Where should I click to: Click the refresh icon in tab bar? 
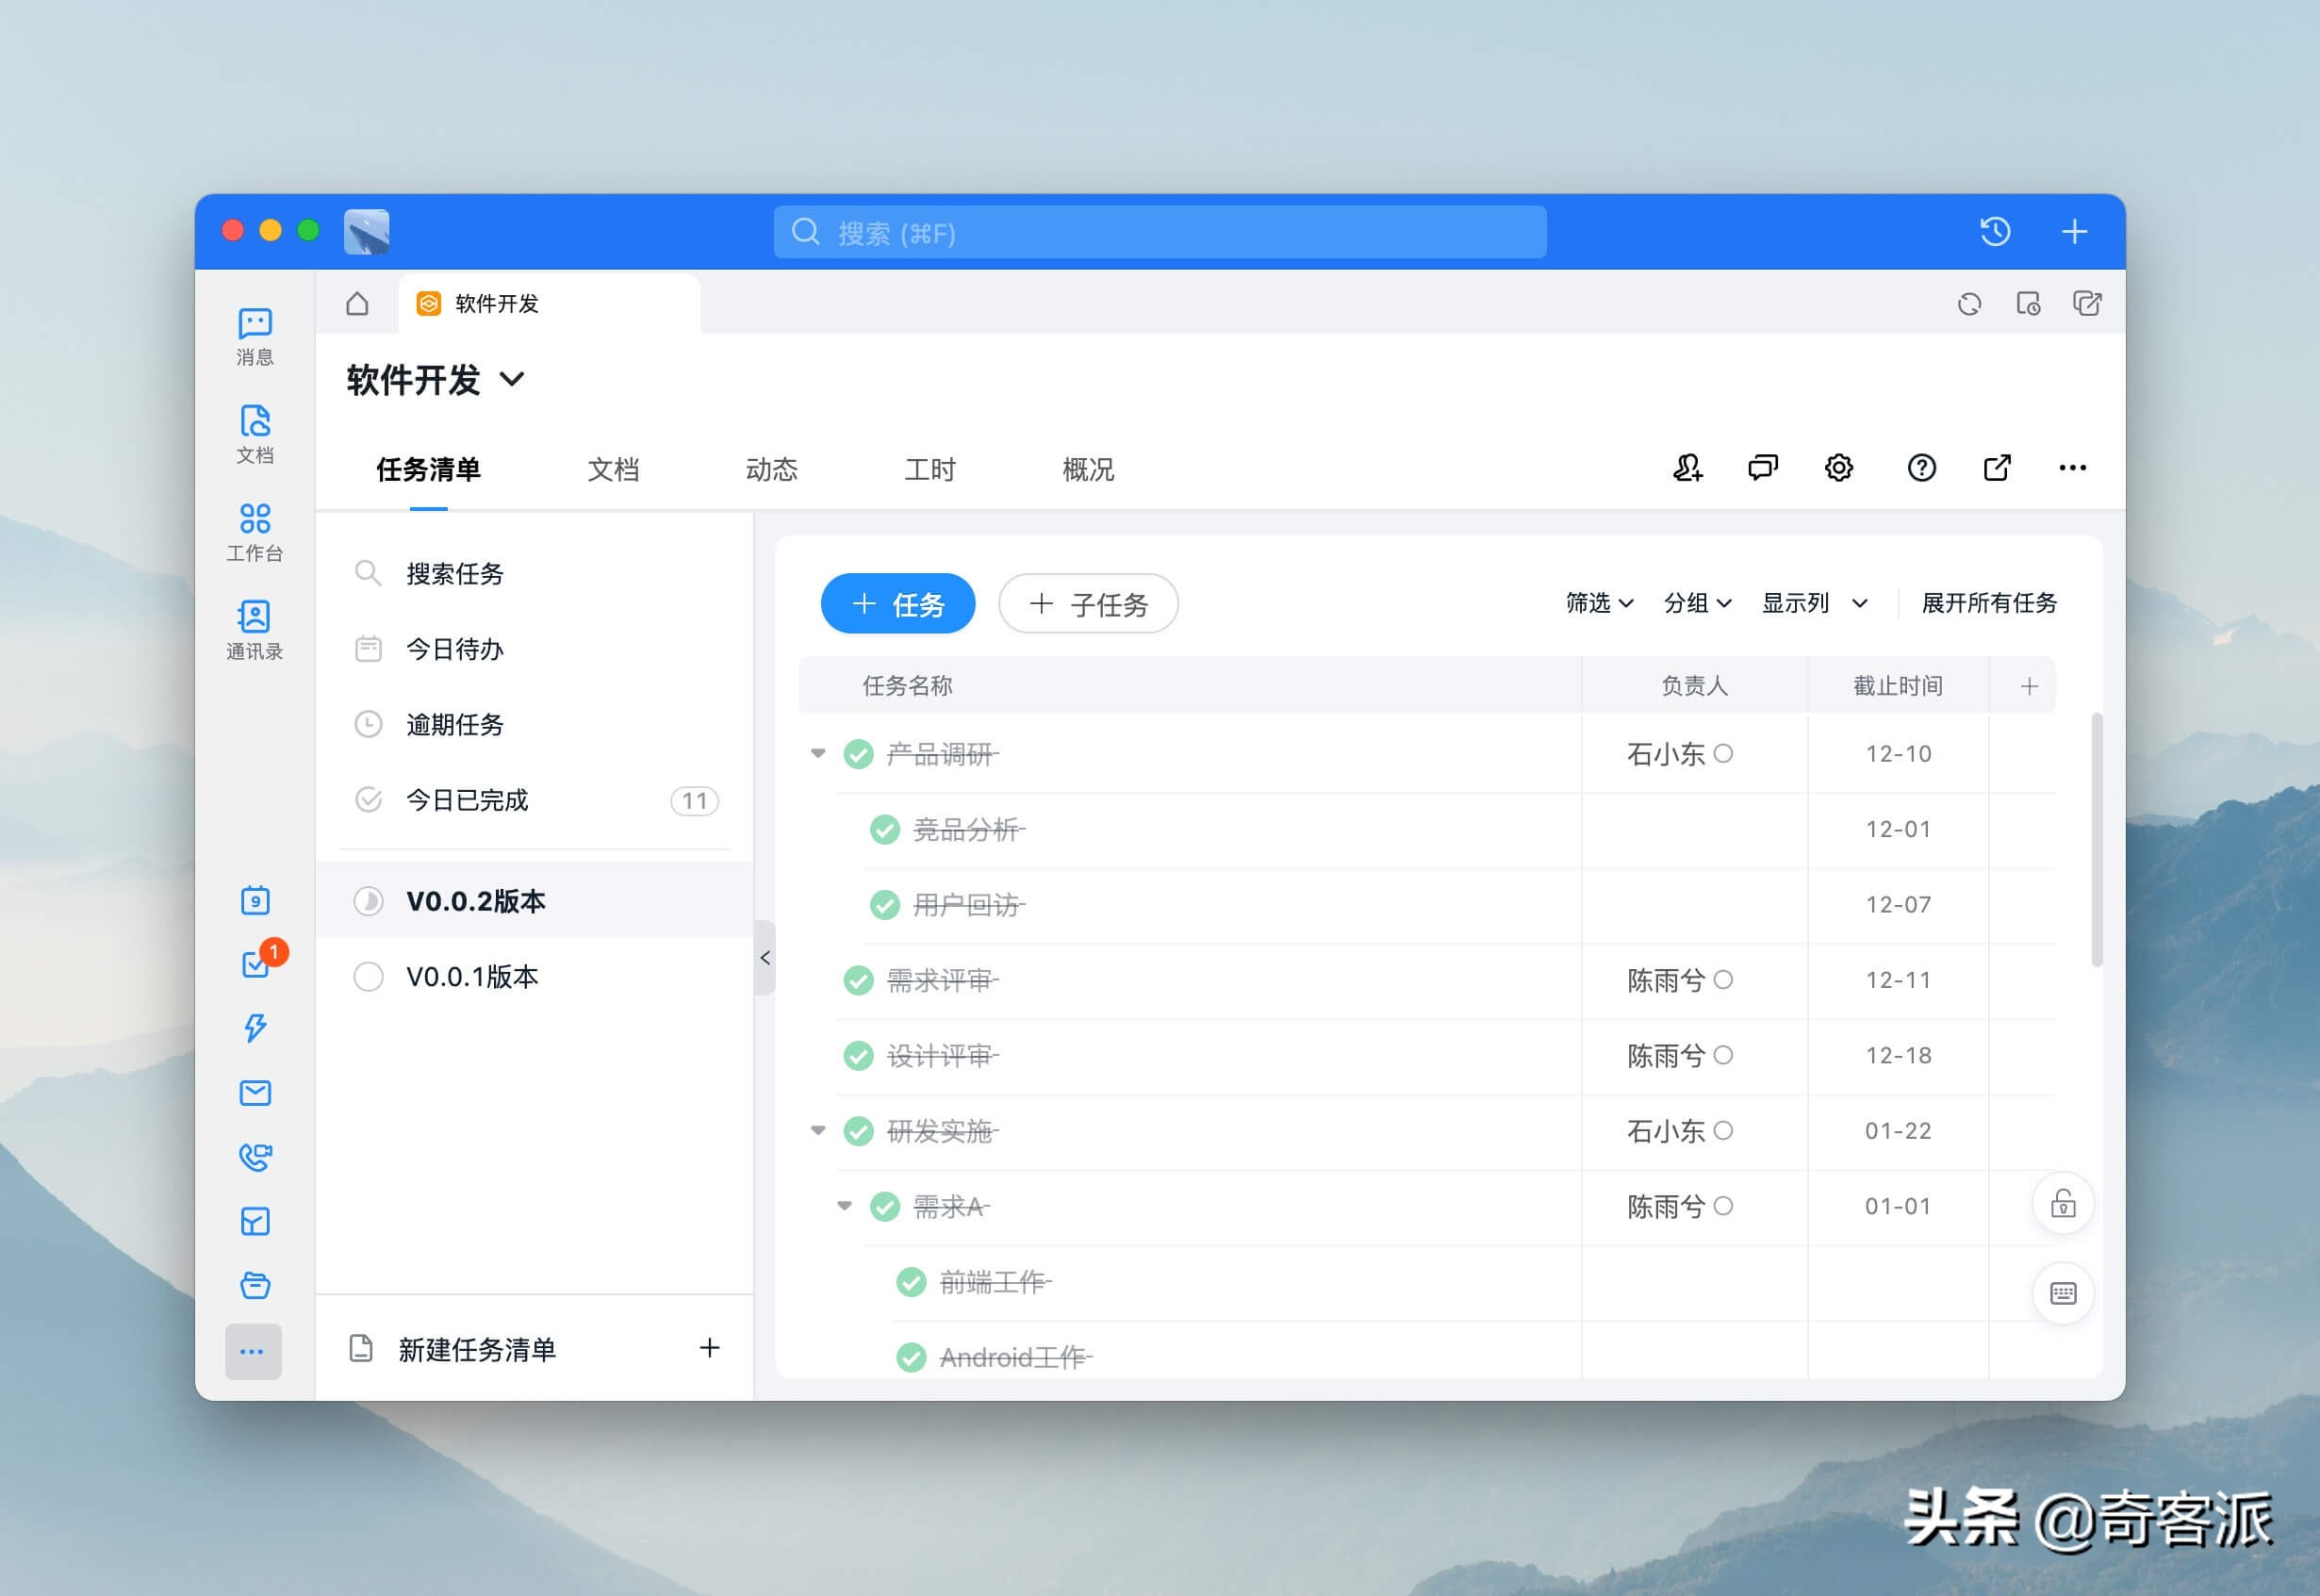(1969, 304)
